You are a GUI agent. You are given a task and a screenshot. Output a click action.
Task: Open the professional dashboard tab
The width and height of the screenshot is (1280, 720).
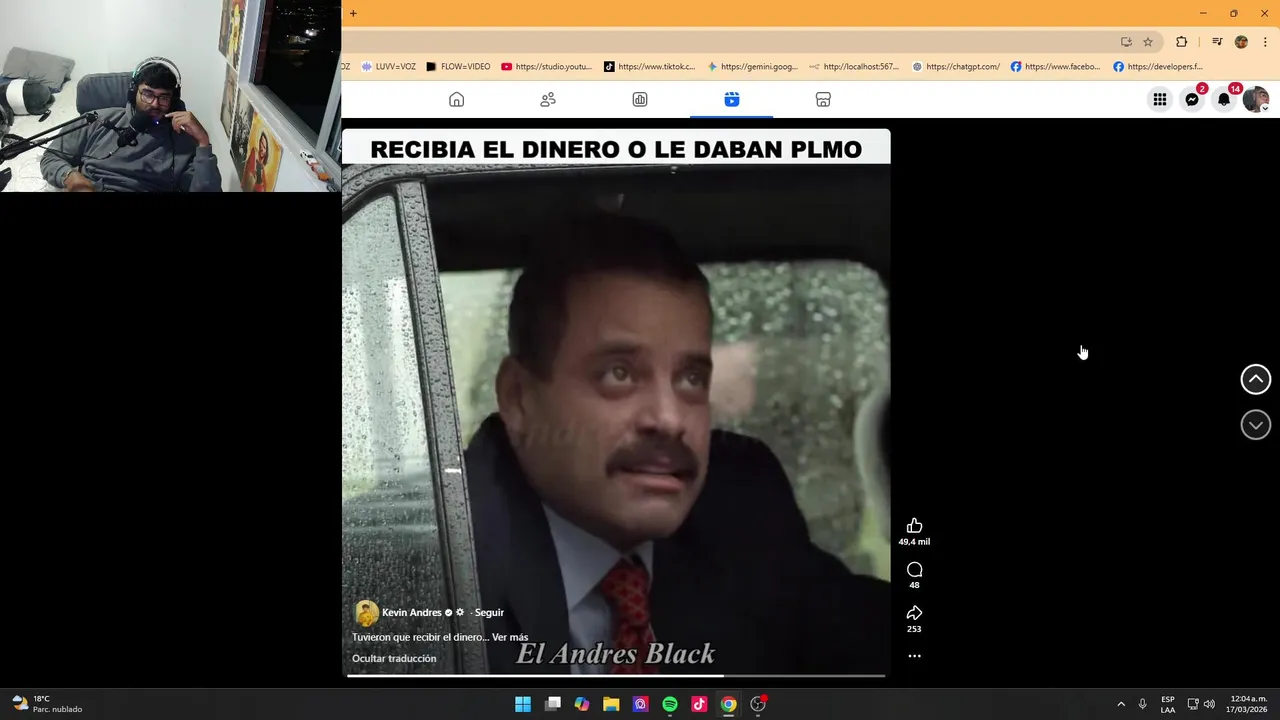640,100
